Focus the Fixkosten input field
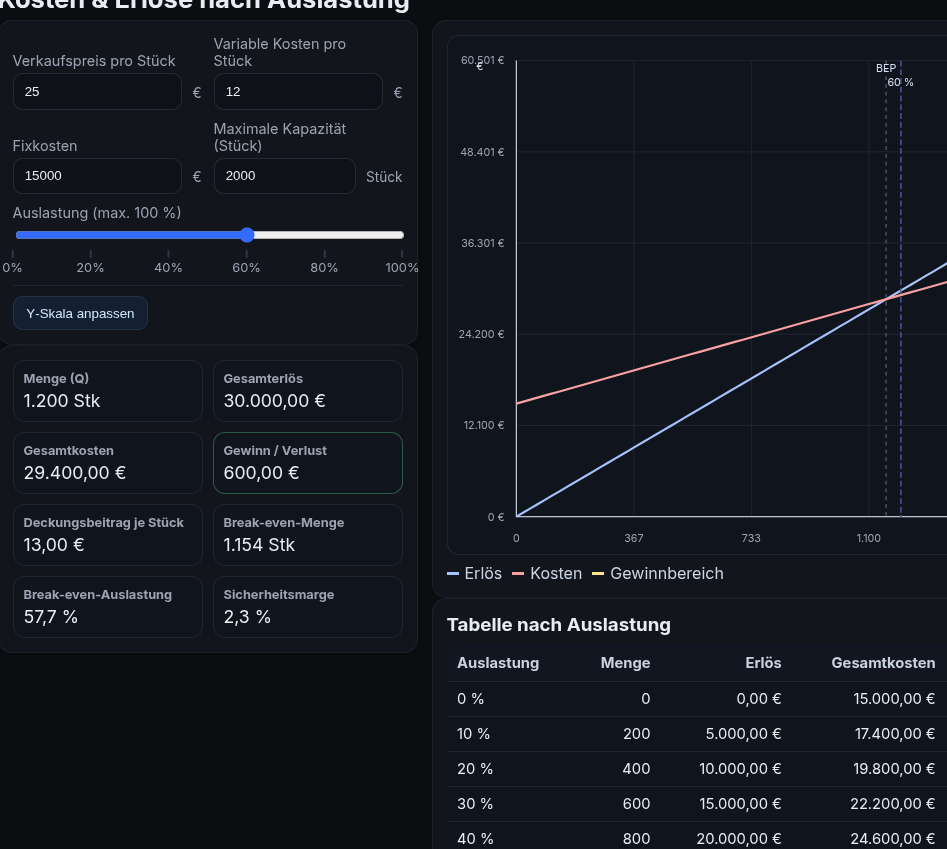Image resolution: width=947 pixels, height=849 pixels. [x=97, y=176]
